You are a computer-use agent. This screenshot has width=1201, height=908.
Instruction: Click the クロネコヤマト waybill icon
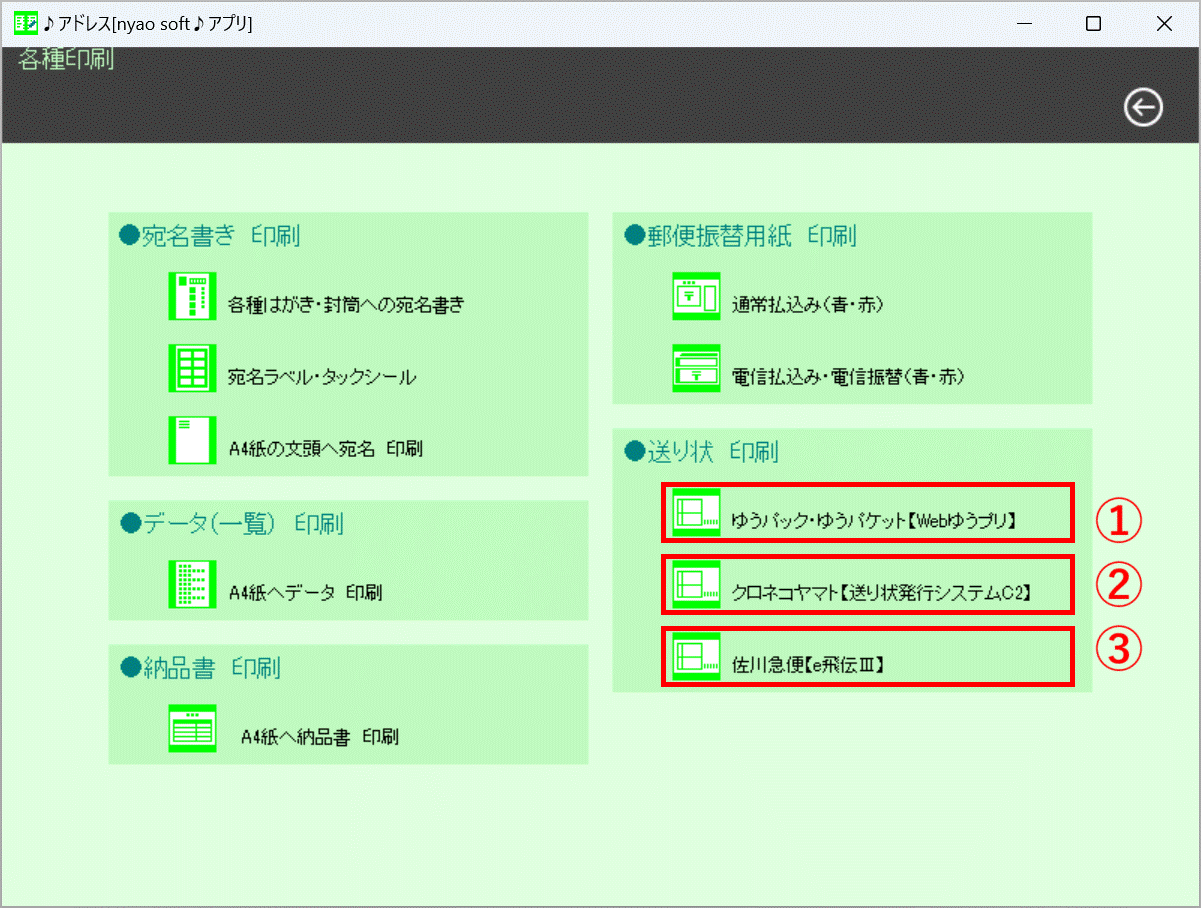696,584
